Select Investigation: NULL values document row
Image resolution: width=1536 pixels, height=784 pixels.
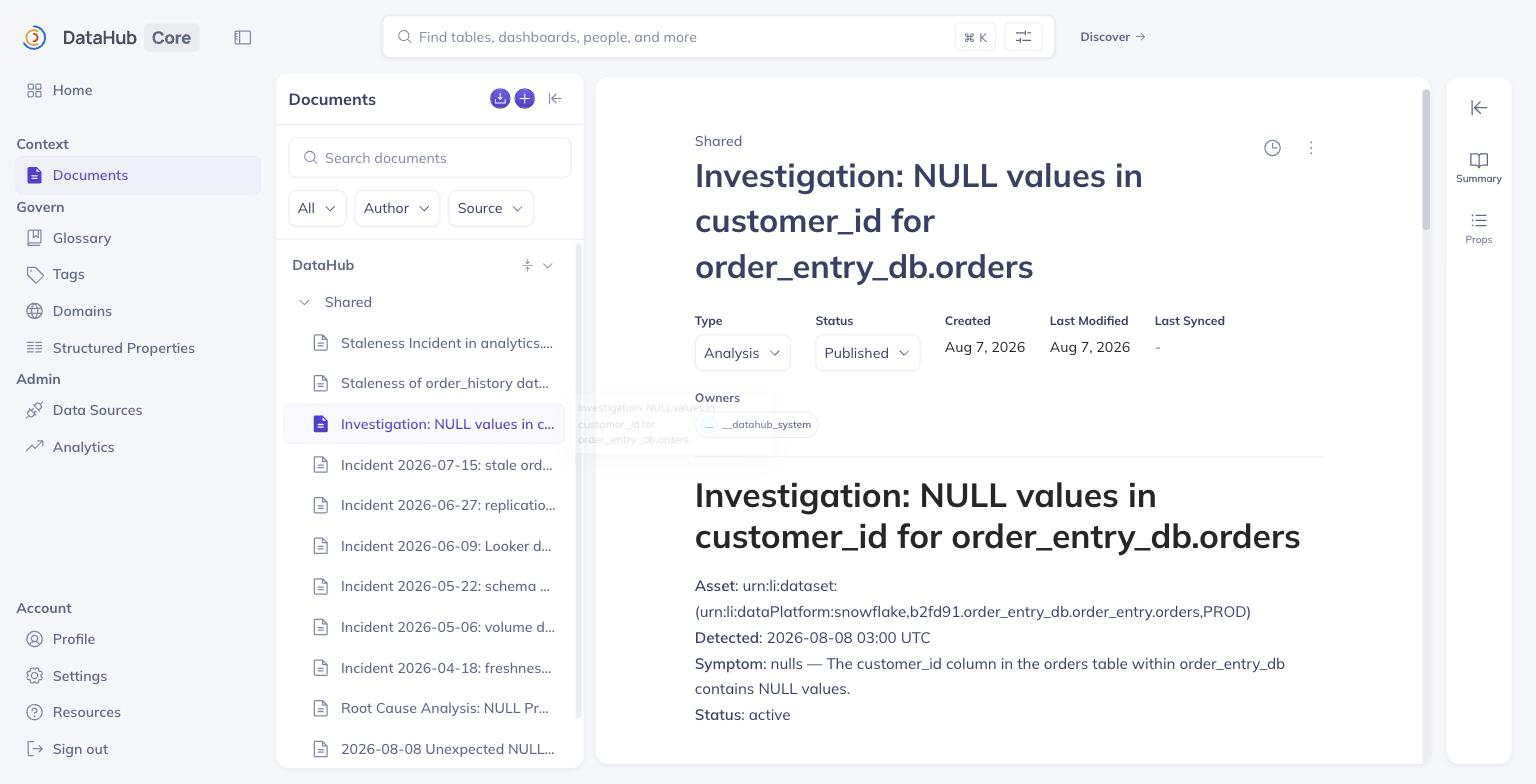tap(424, 424)
